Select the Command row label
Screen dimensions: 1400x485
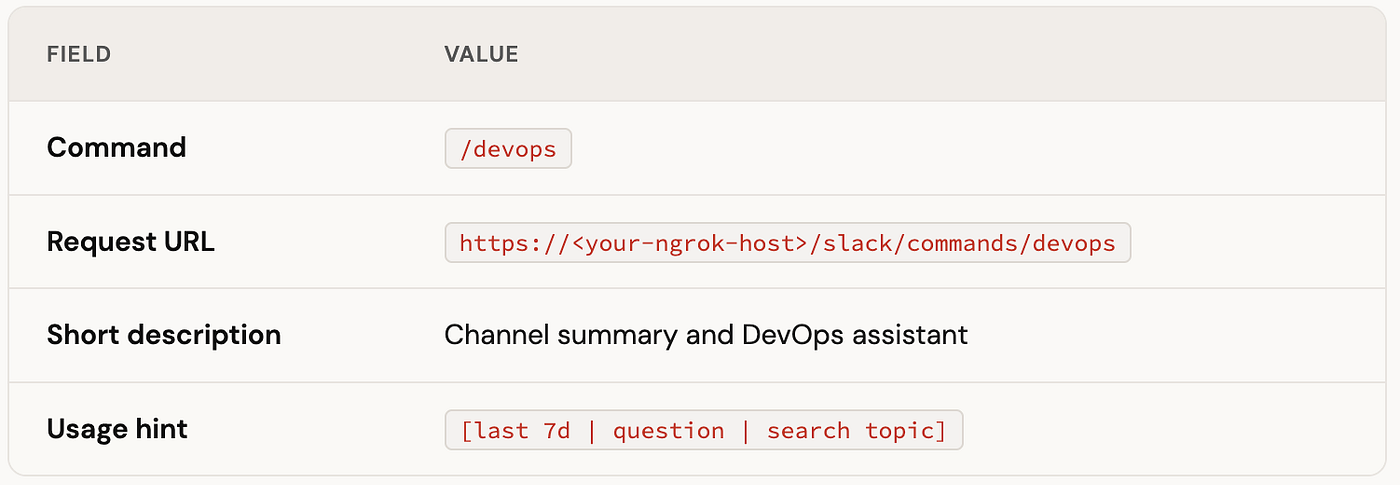click(117, 148)
